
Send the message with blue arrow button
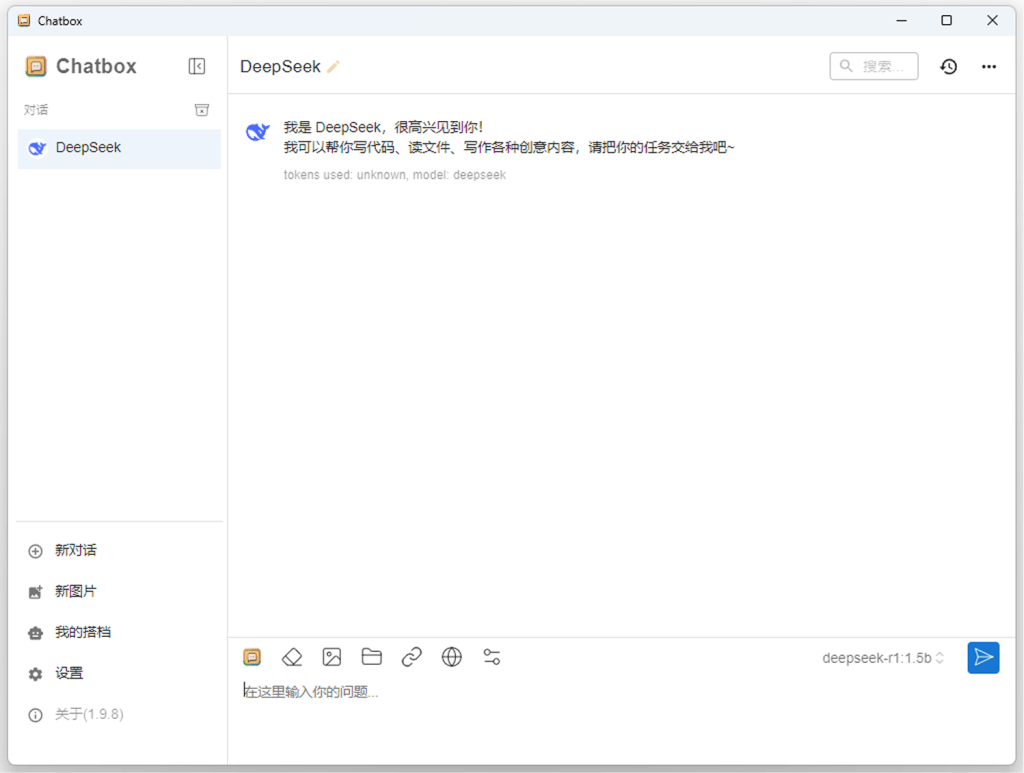tap(984, 657)
